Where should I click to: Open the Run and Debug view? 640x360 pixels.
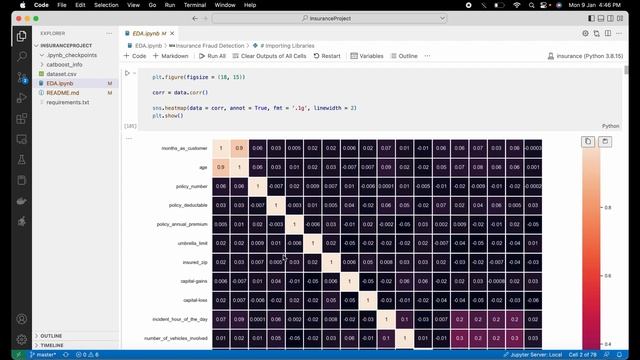[x=22, y=98]
